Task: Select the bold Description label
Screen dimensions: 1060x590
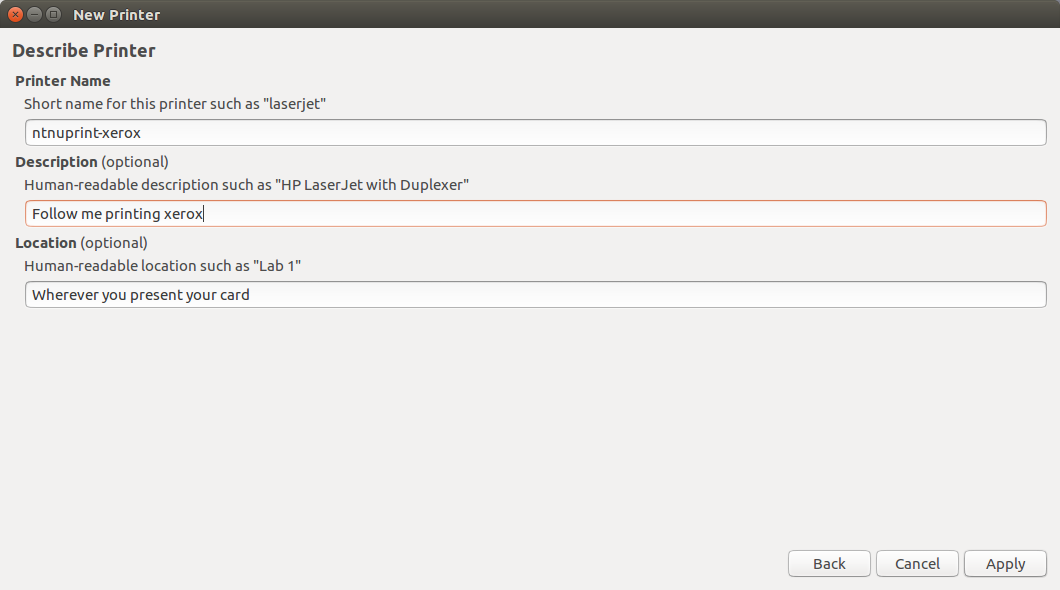Action: point(56,162)
